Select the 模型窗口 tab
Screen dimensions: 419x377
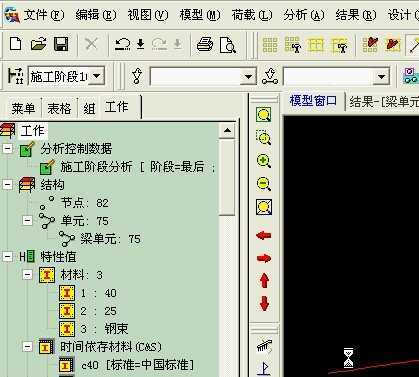[x=313, y=101]
